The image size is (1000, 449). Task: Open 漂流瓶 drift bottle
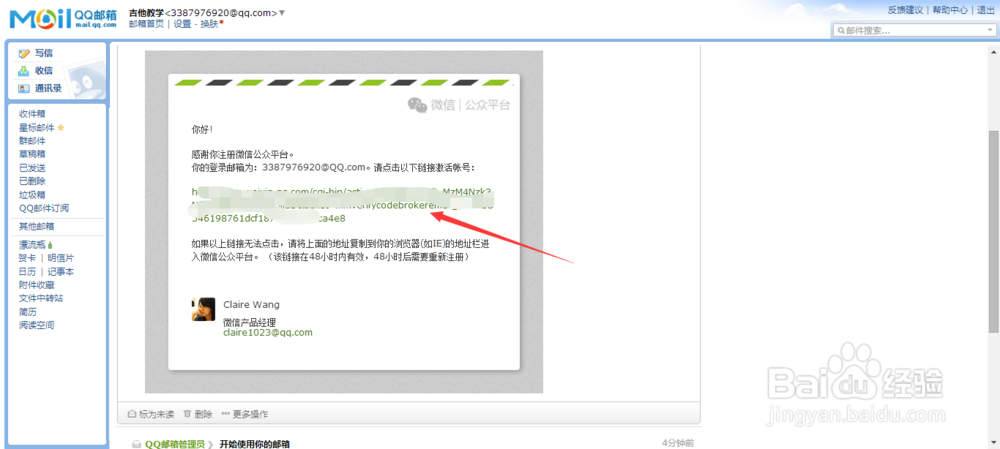(32, 245)
